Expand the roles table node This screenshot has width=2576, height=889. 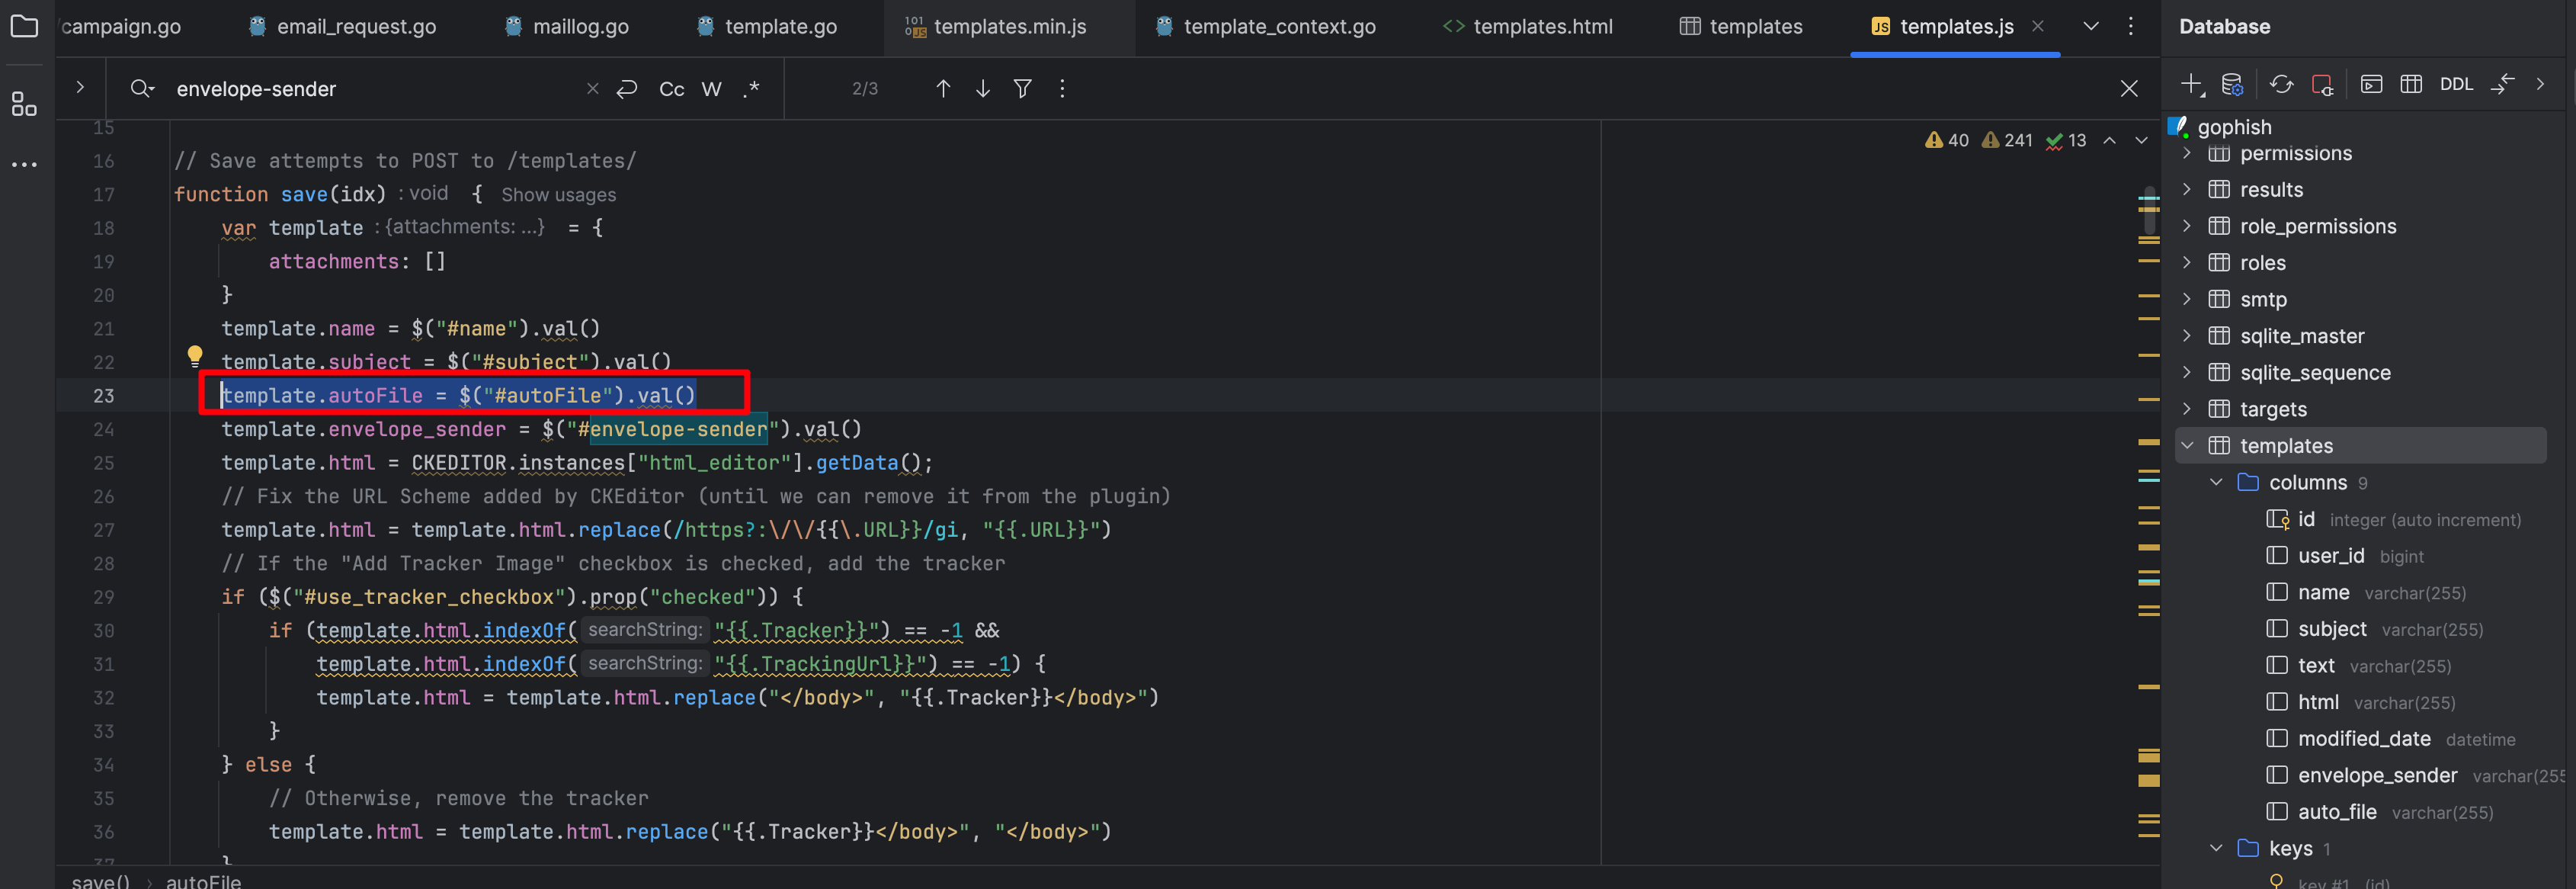pyautogui.click(x=2187, y=263)
